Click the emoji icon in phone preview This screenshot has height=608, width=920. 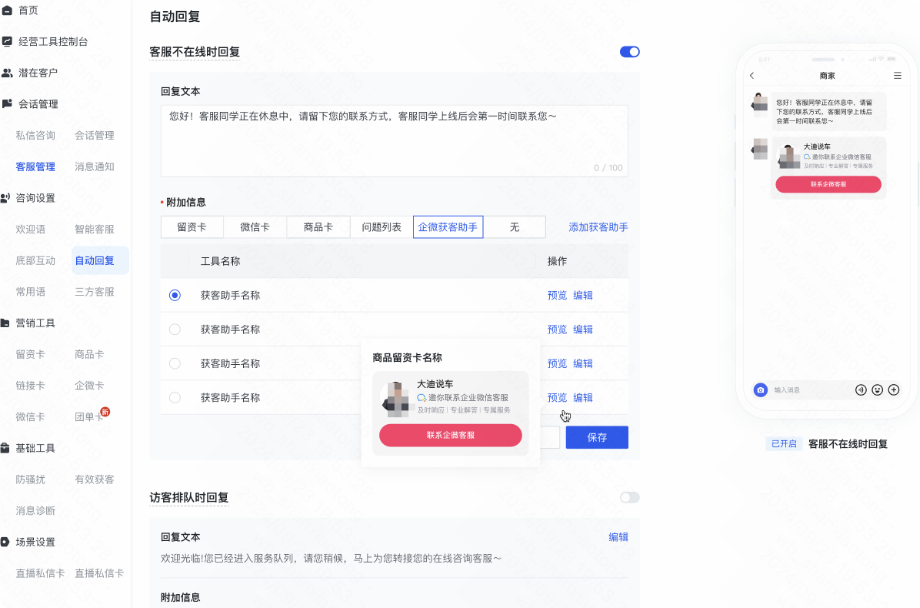877,390
